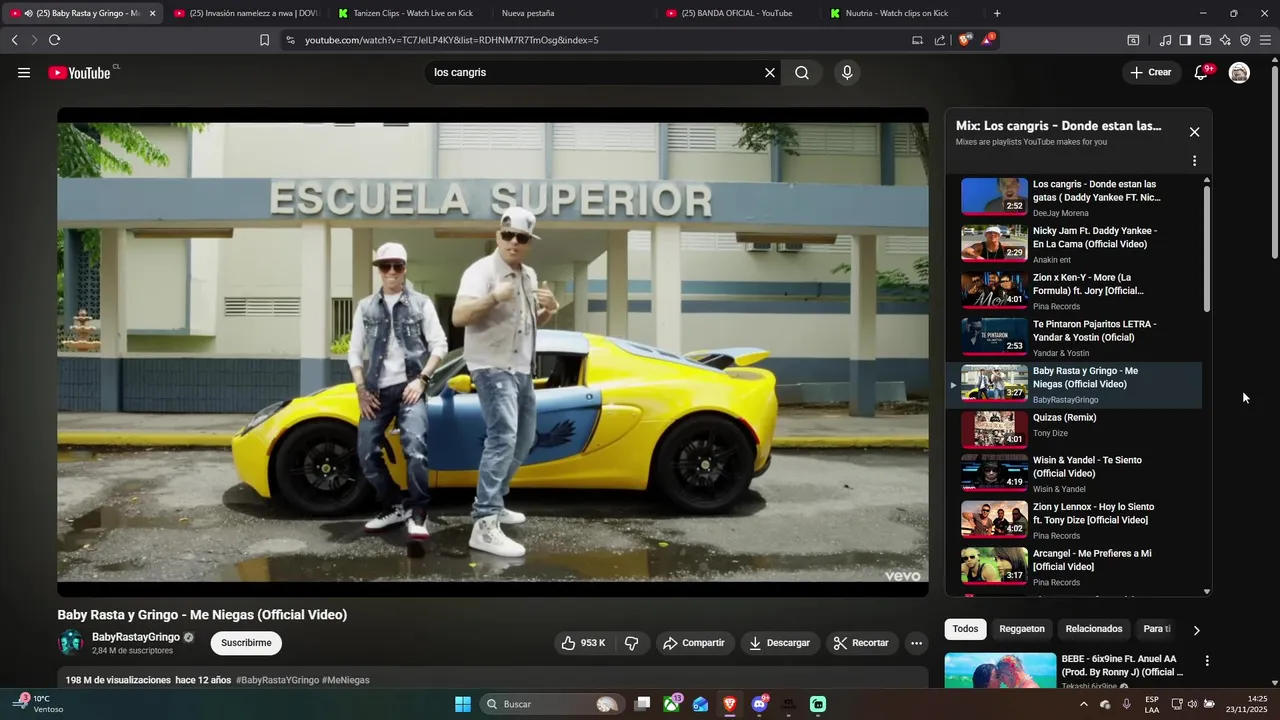The width and height of the screenshot is (1280, 720).
Task: Clear the search box text
Action: [770, 72]
